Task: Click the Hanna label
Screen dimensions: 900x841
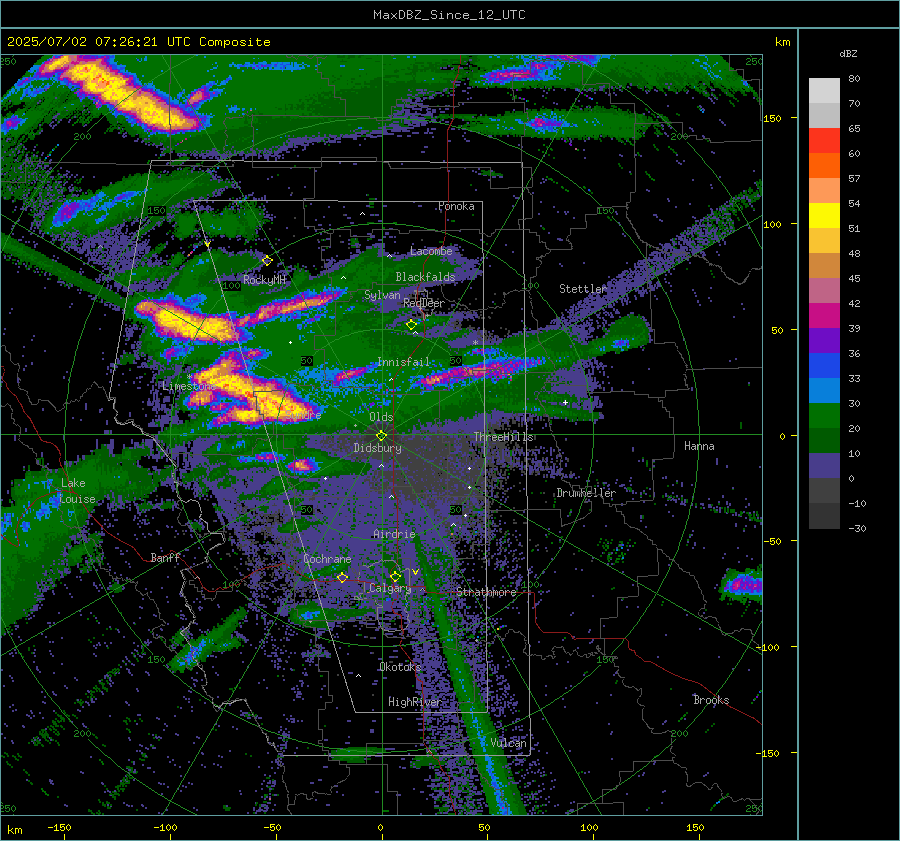Action: pos(699,446)
